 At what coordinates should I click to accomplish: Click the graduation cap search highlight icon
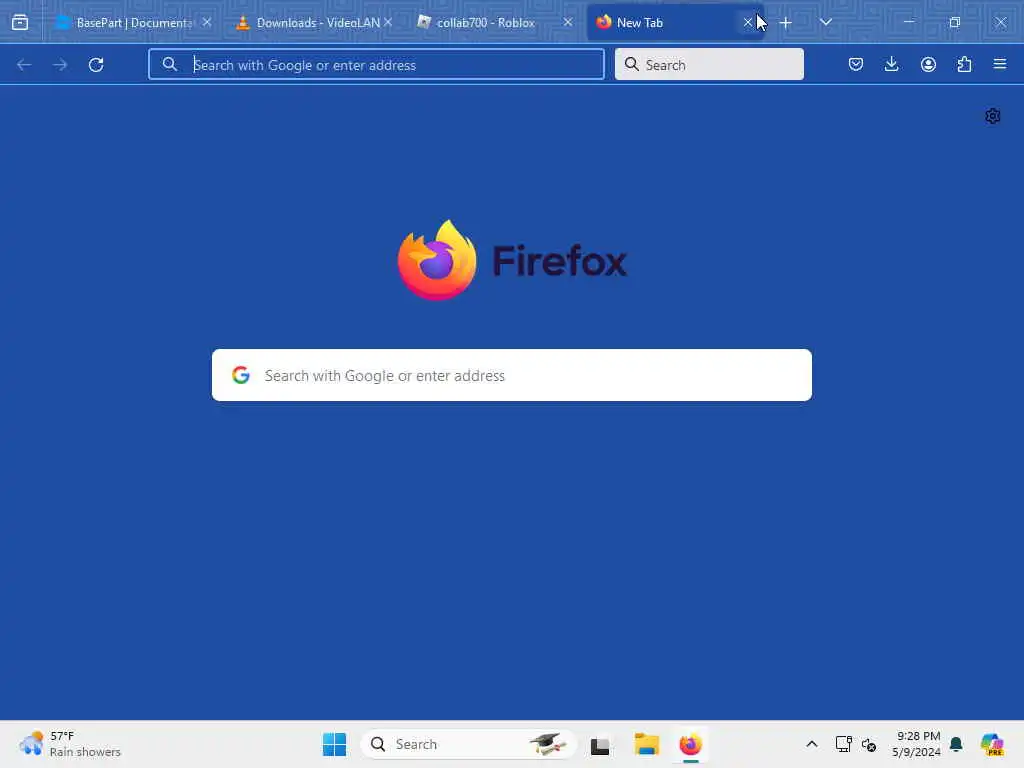(548, 744)
